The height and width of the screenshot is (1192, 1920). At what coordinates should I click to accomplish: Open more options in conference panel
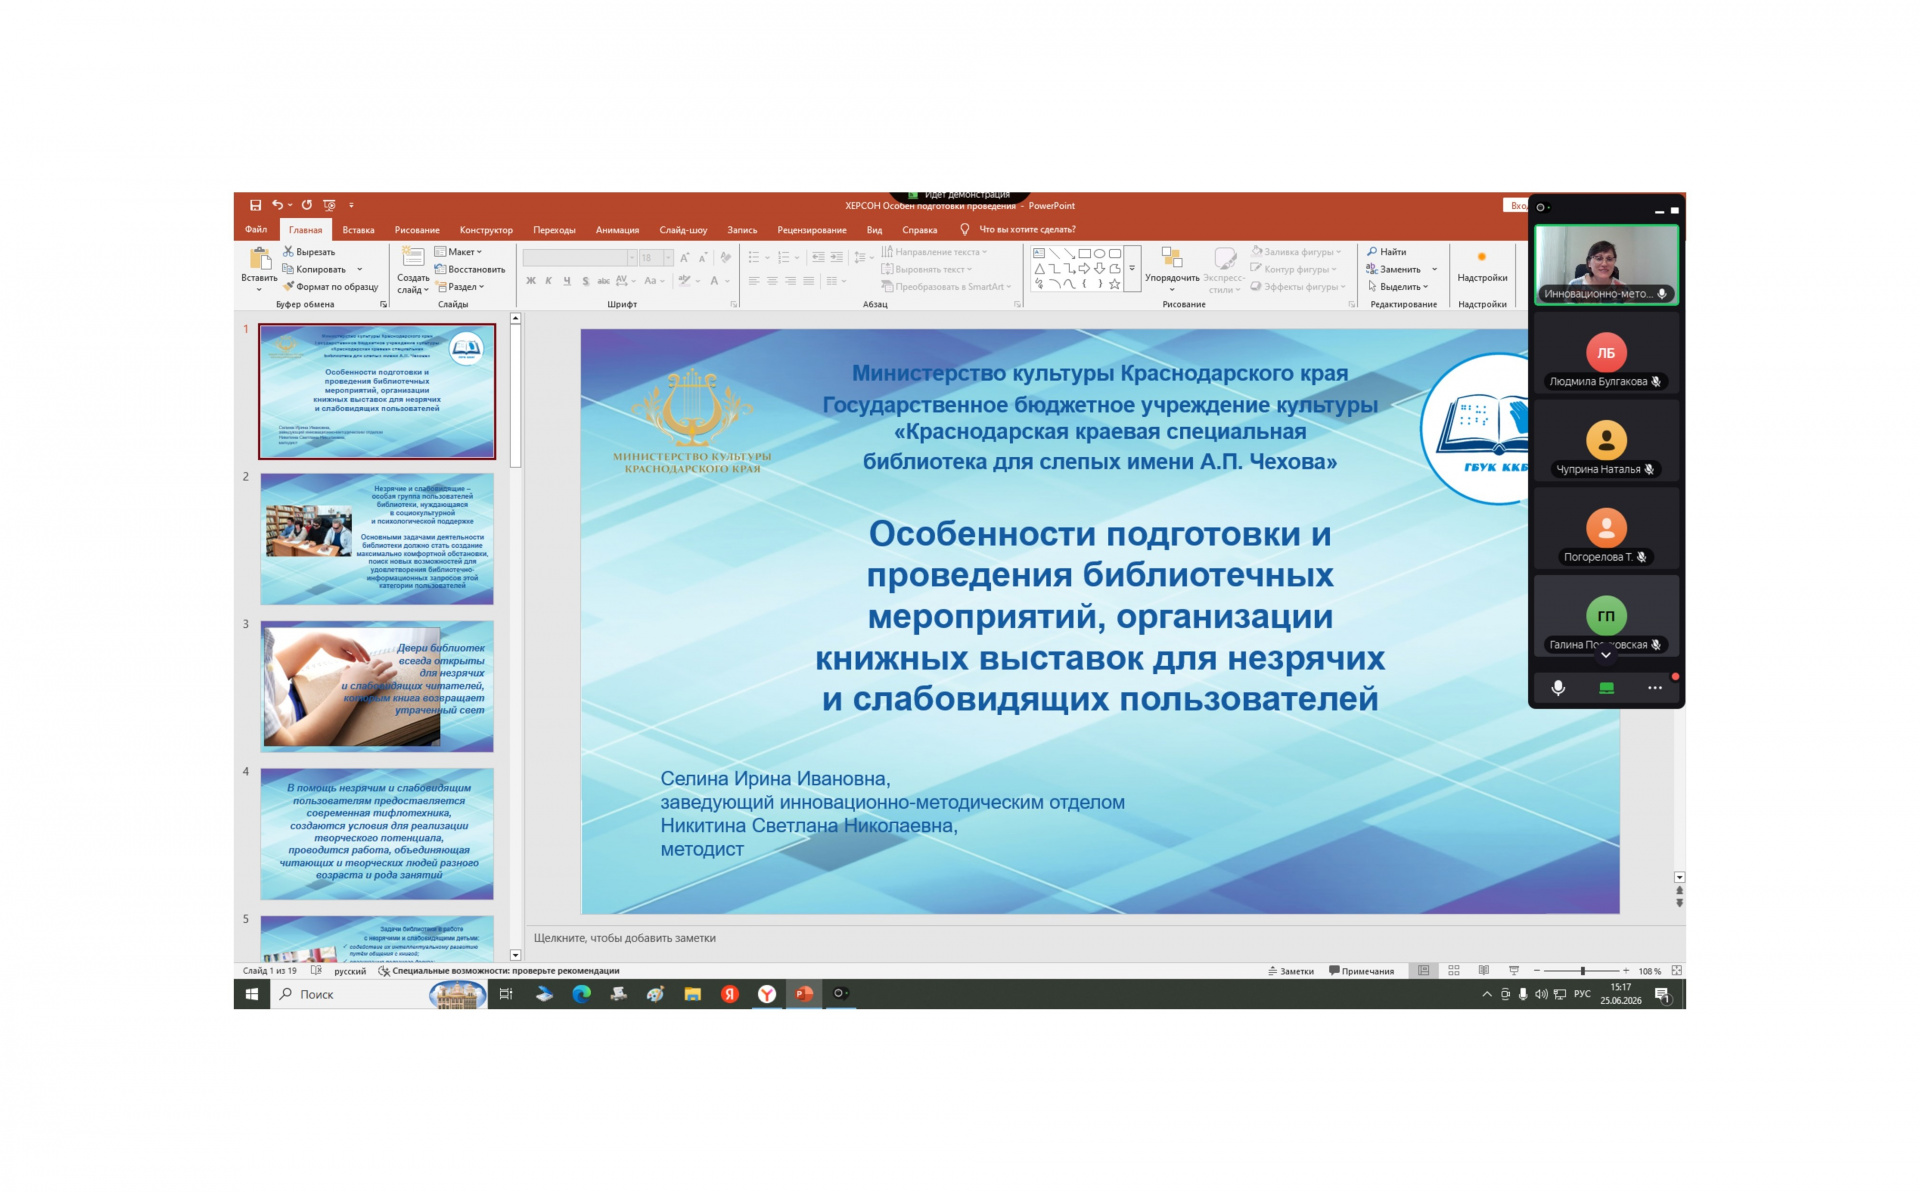pyautogui.click(x=1654, y=688)
